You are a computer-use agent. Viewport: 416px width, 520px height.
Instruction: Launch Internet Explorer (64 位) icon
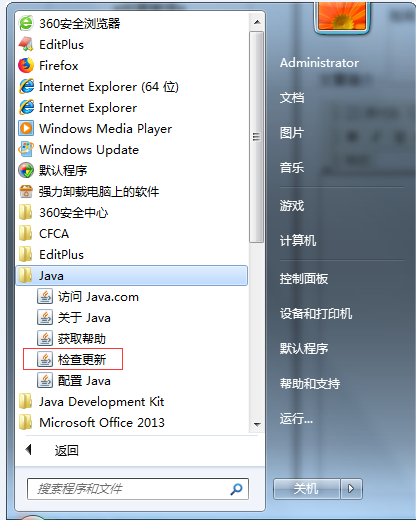point(26,86)
